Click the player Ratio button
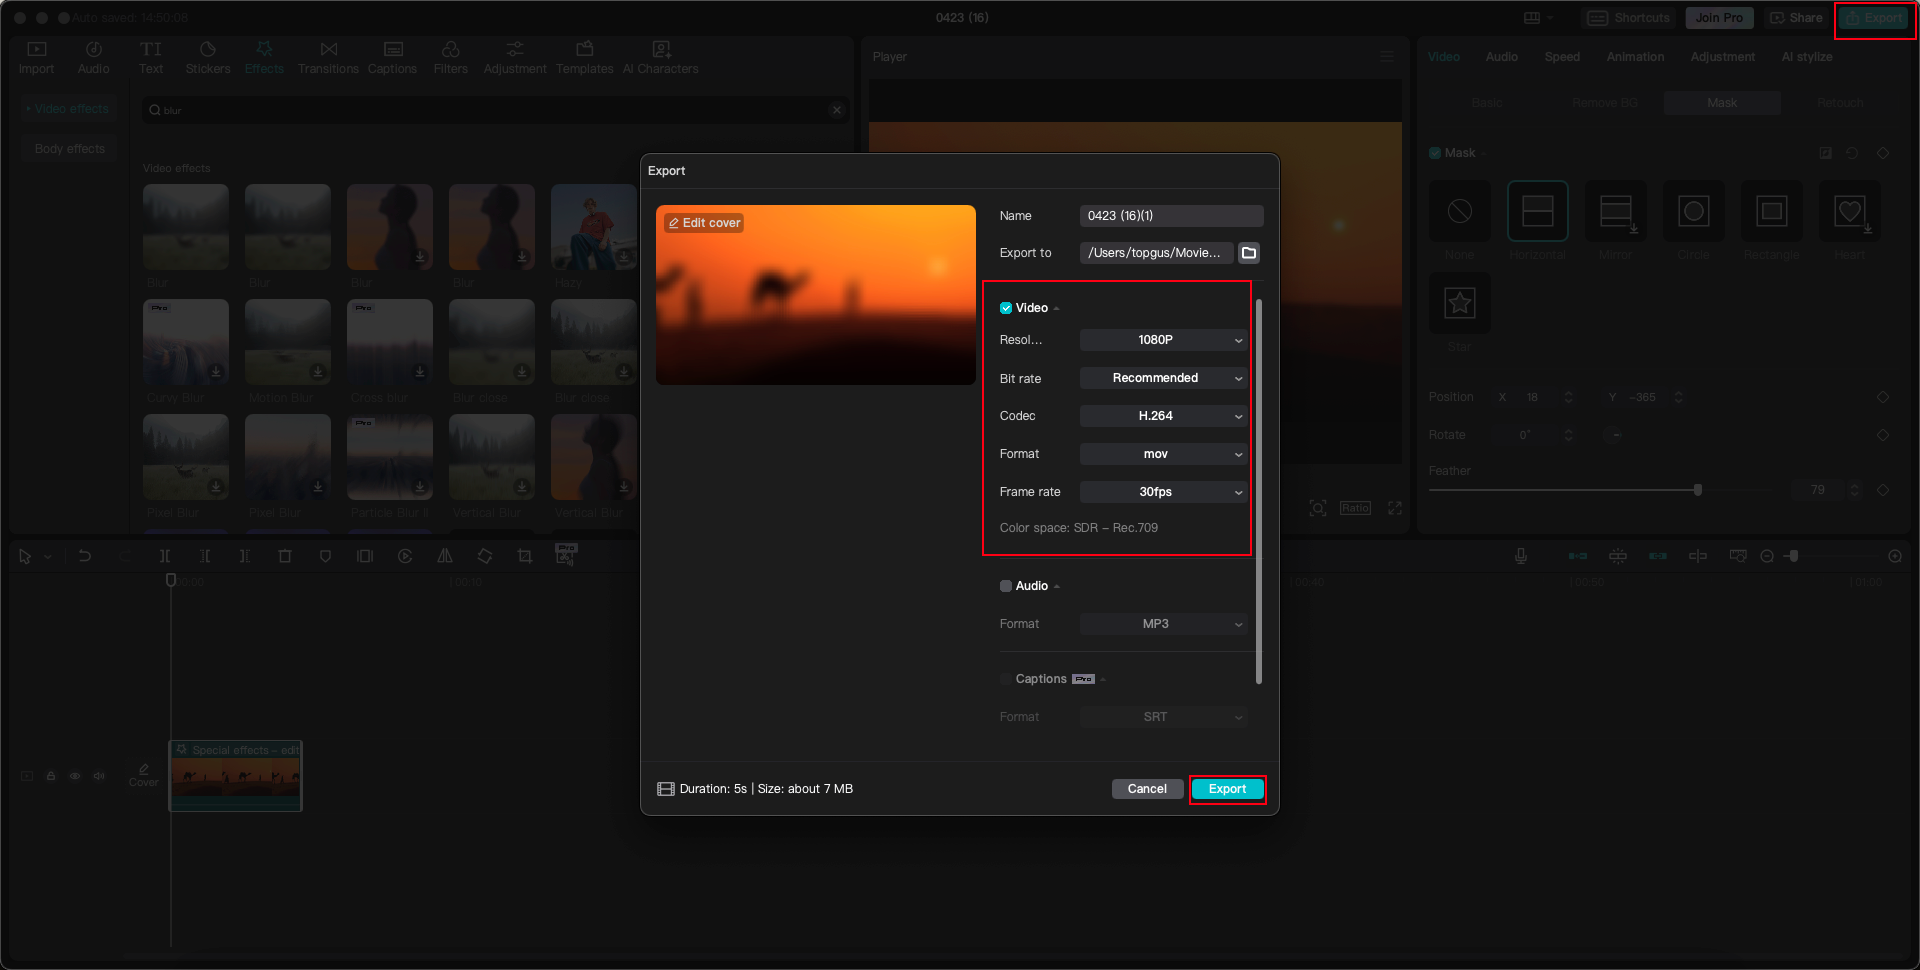Image resolution: width=1920 pixels, height=970 pixels. pos(1356,508)
